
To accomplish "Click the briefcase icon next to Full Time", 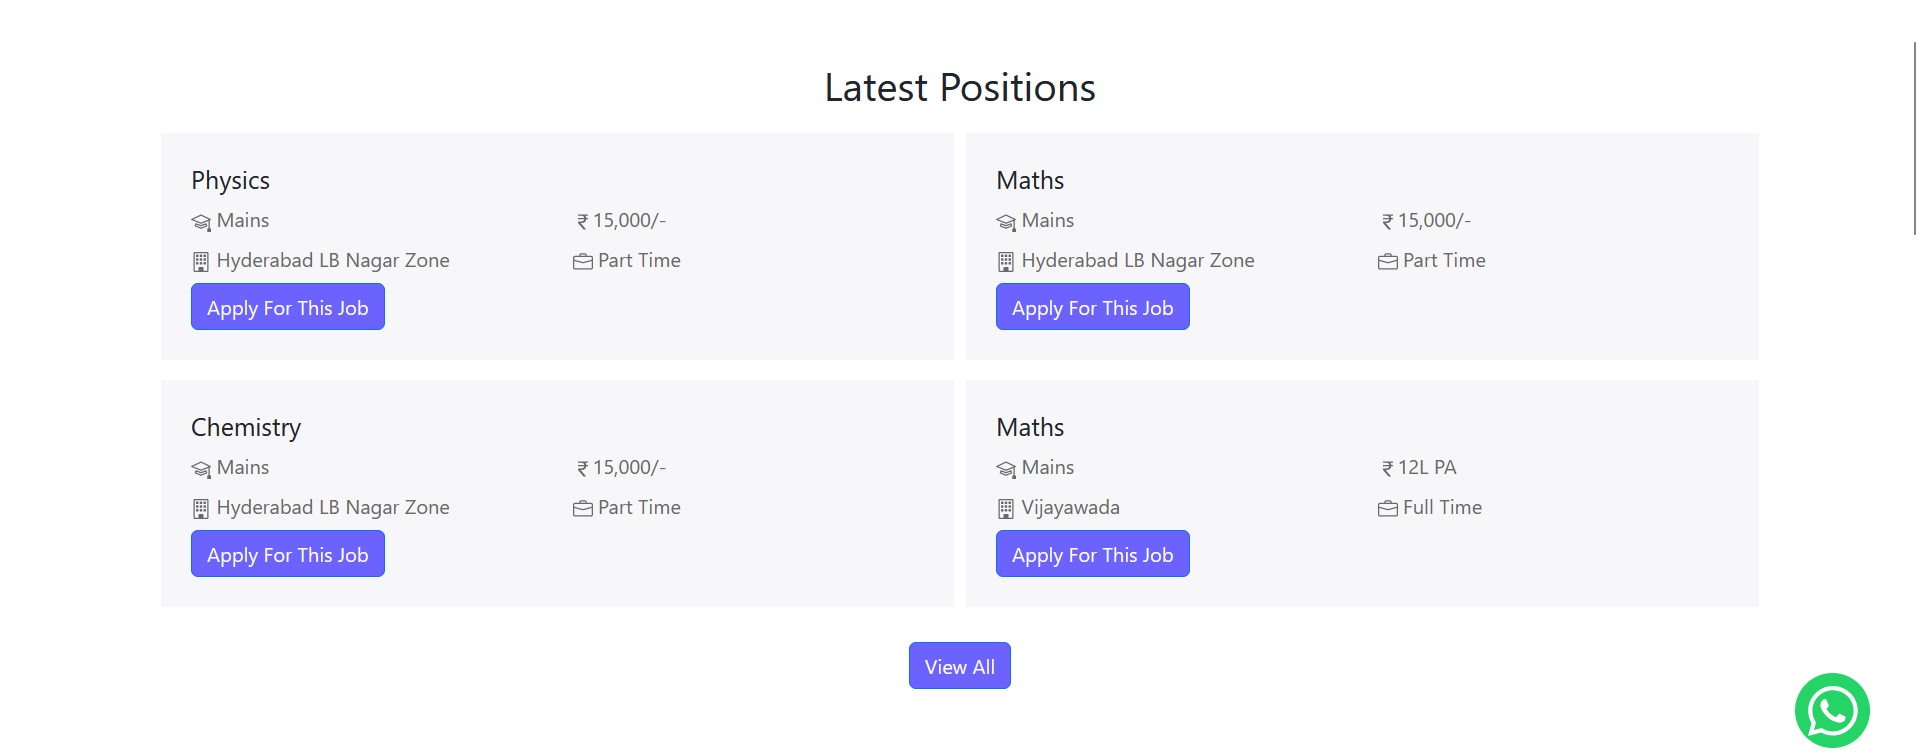I will click(x=1387, y=509).
